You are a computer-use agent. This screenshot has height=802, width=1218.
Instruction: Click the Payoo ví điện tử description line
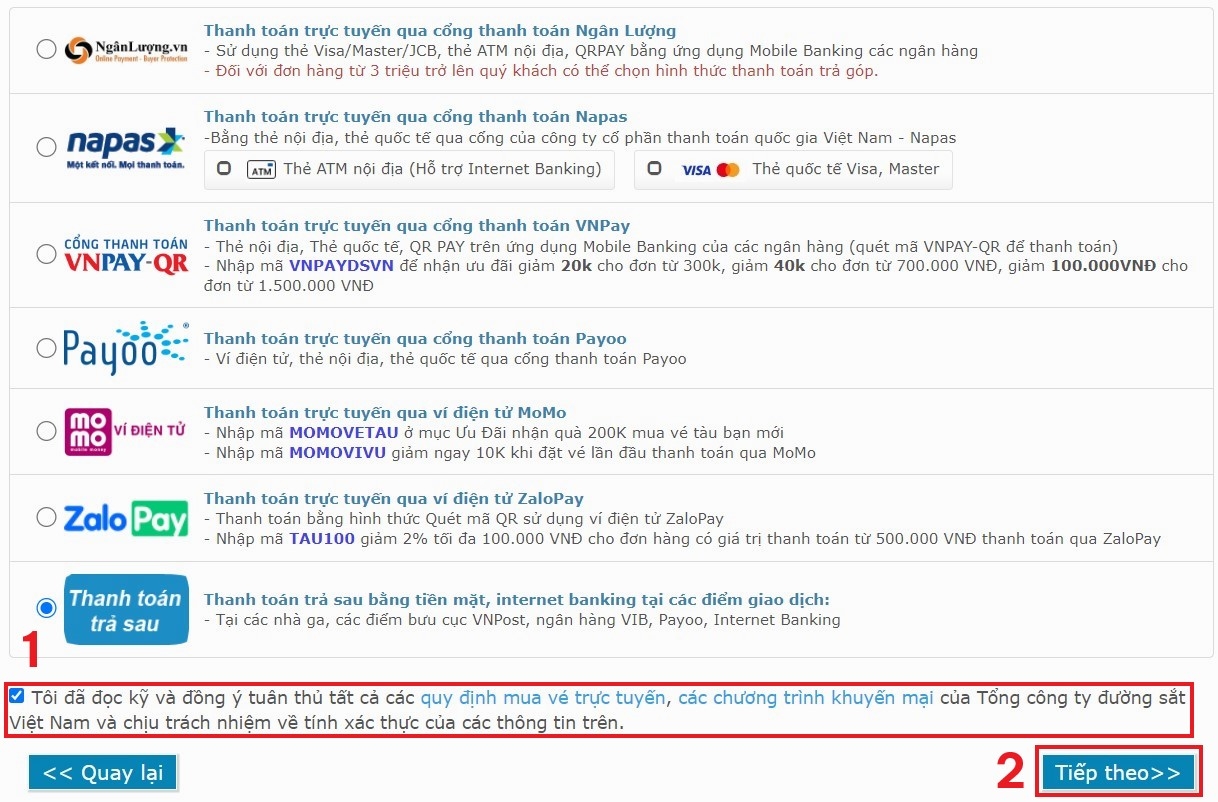445,359
